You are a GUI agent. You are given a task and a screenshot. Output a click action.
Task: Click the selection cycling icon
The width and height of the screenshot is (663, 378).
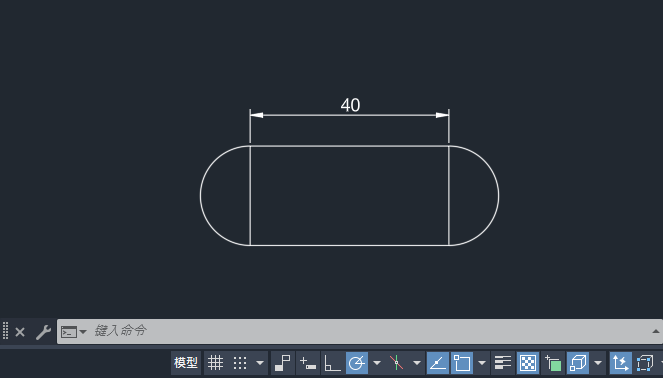(x=553, y=363)
